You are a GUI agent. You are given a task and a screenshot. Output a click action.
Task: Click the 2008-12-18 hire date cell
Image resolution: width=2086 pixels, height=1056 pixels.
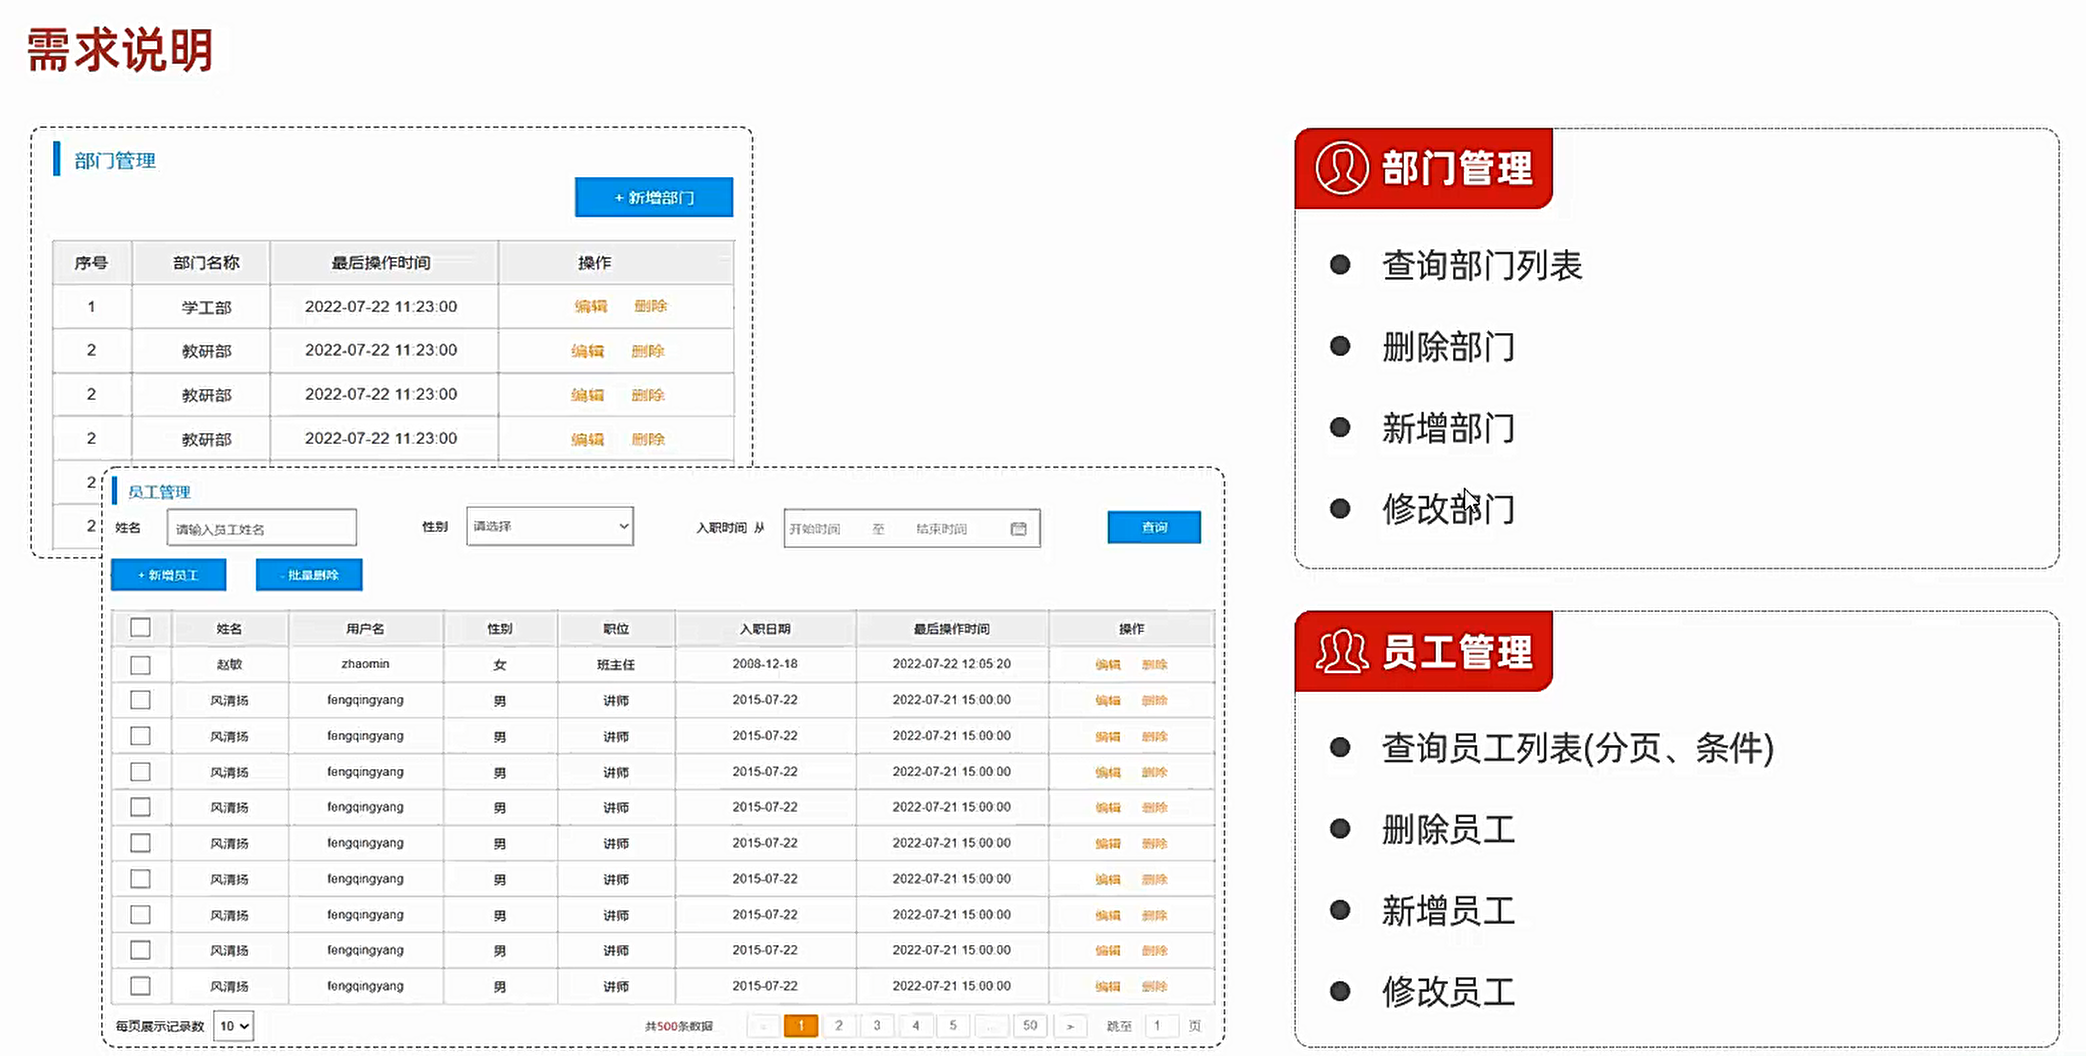[x=765, y=664]
